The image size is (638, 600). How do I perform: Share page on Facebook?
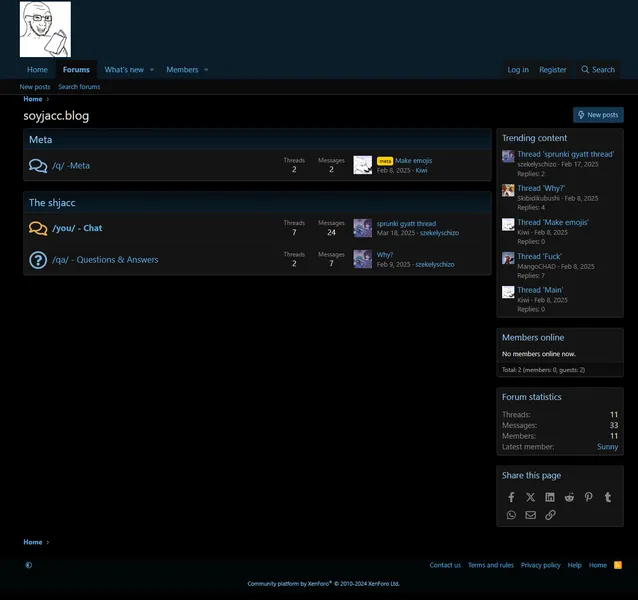(511, 497)
